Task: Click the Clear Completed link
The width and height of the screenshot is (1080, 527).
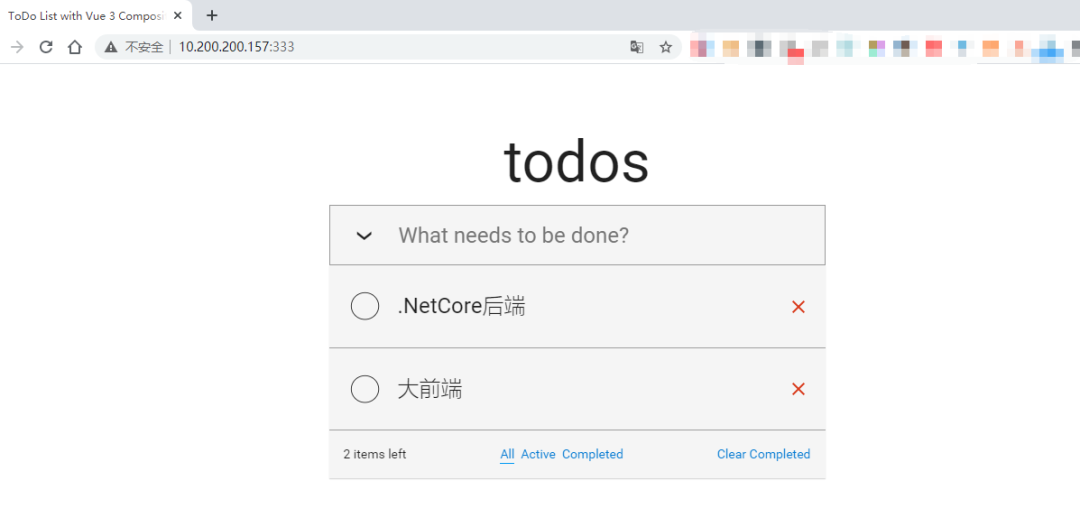Action: tap(763, 454)
